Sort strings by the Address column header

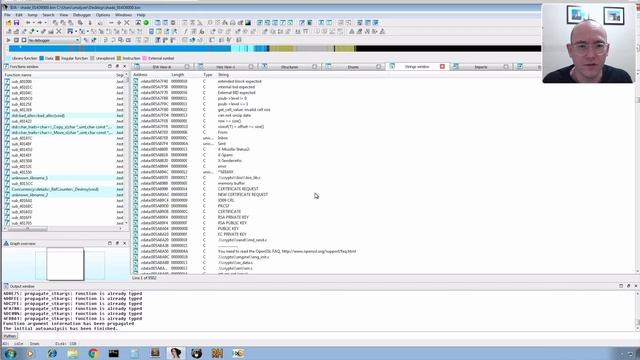coord(140,75)
